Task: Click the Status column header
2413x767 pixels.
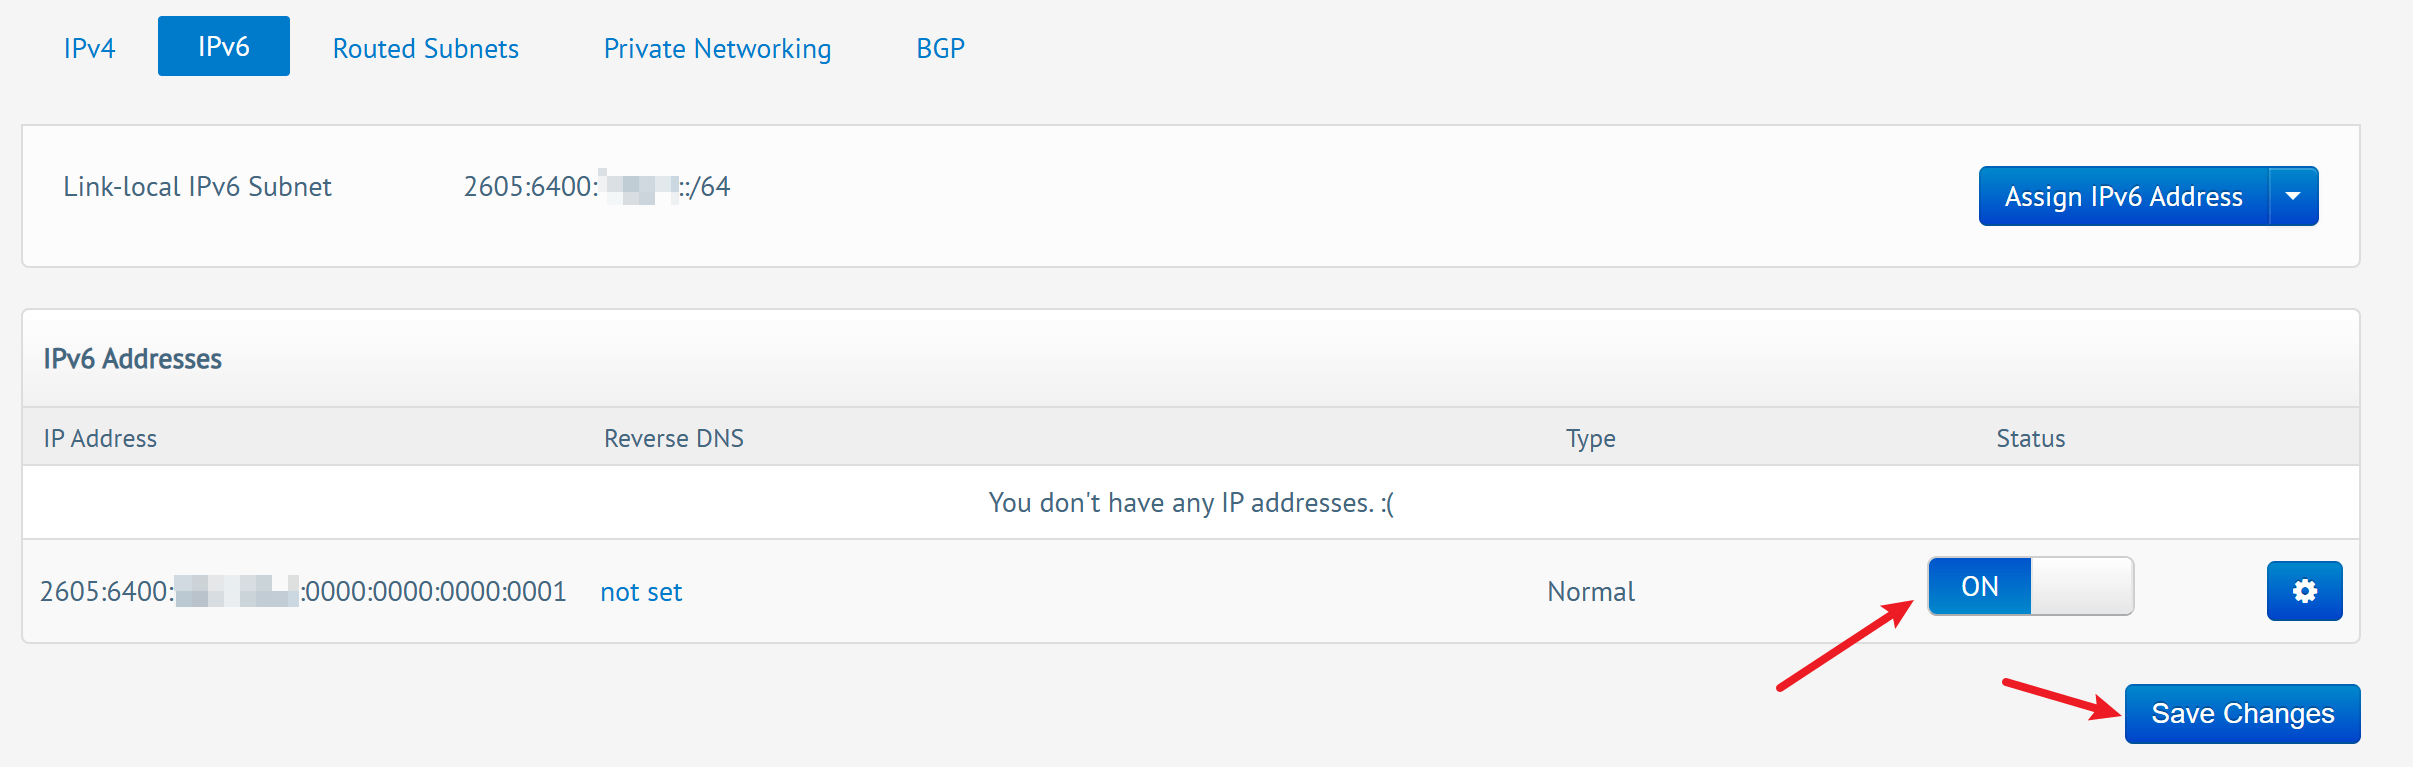Action: (2030, 438)
